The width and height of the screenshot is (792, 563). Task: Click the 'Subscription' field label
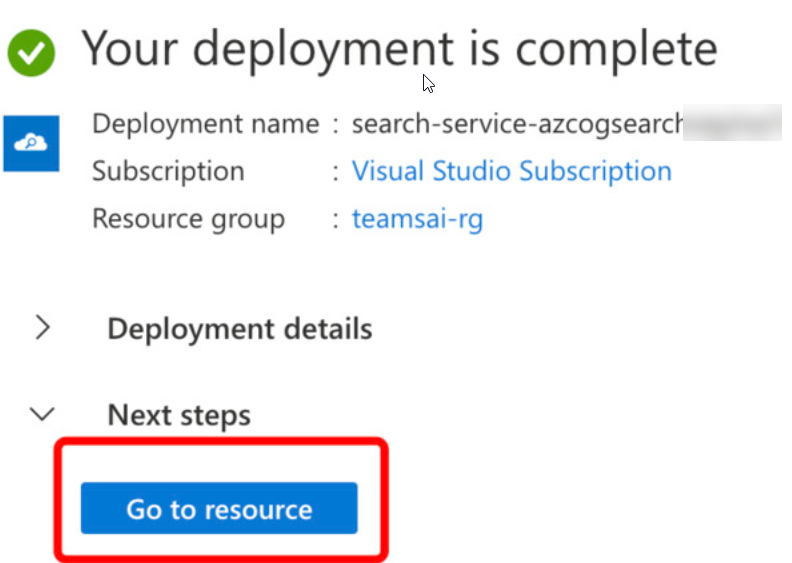click(168, 171)
